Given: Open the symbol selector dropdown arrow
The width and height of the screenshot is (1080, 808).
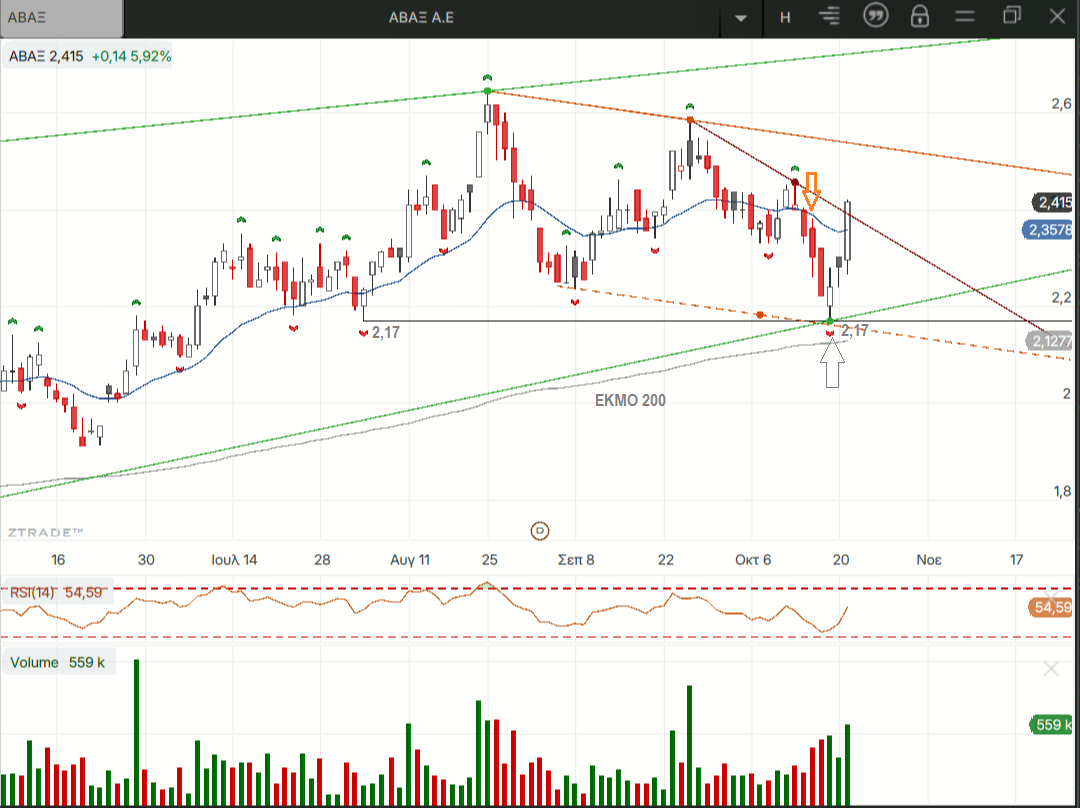Looking at the screenshot, I should coord(741,18).
